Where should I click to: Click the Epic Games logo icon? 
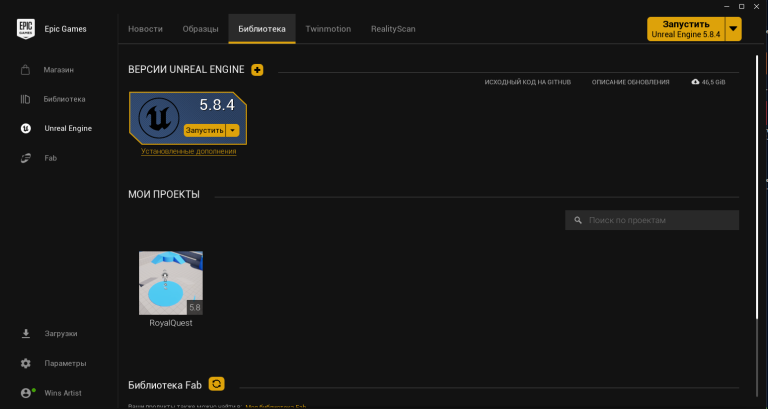pyautogui.click(x=25, y=29)
